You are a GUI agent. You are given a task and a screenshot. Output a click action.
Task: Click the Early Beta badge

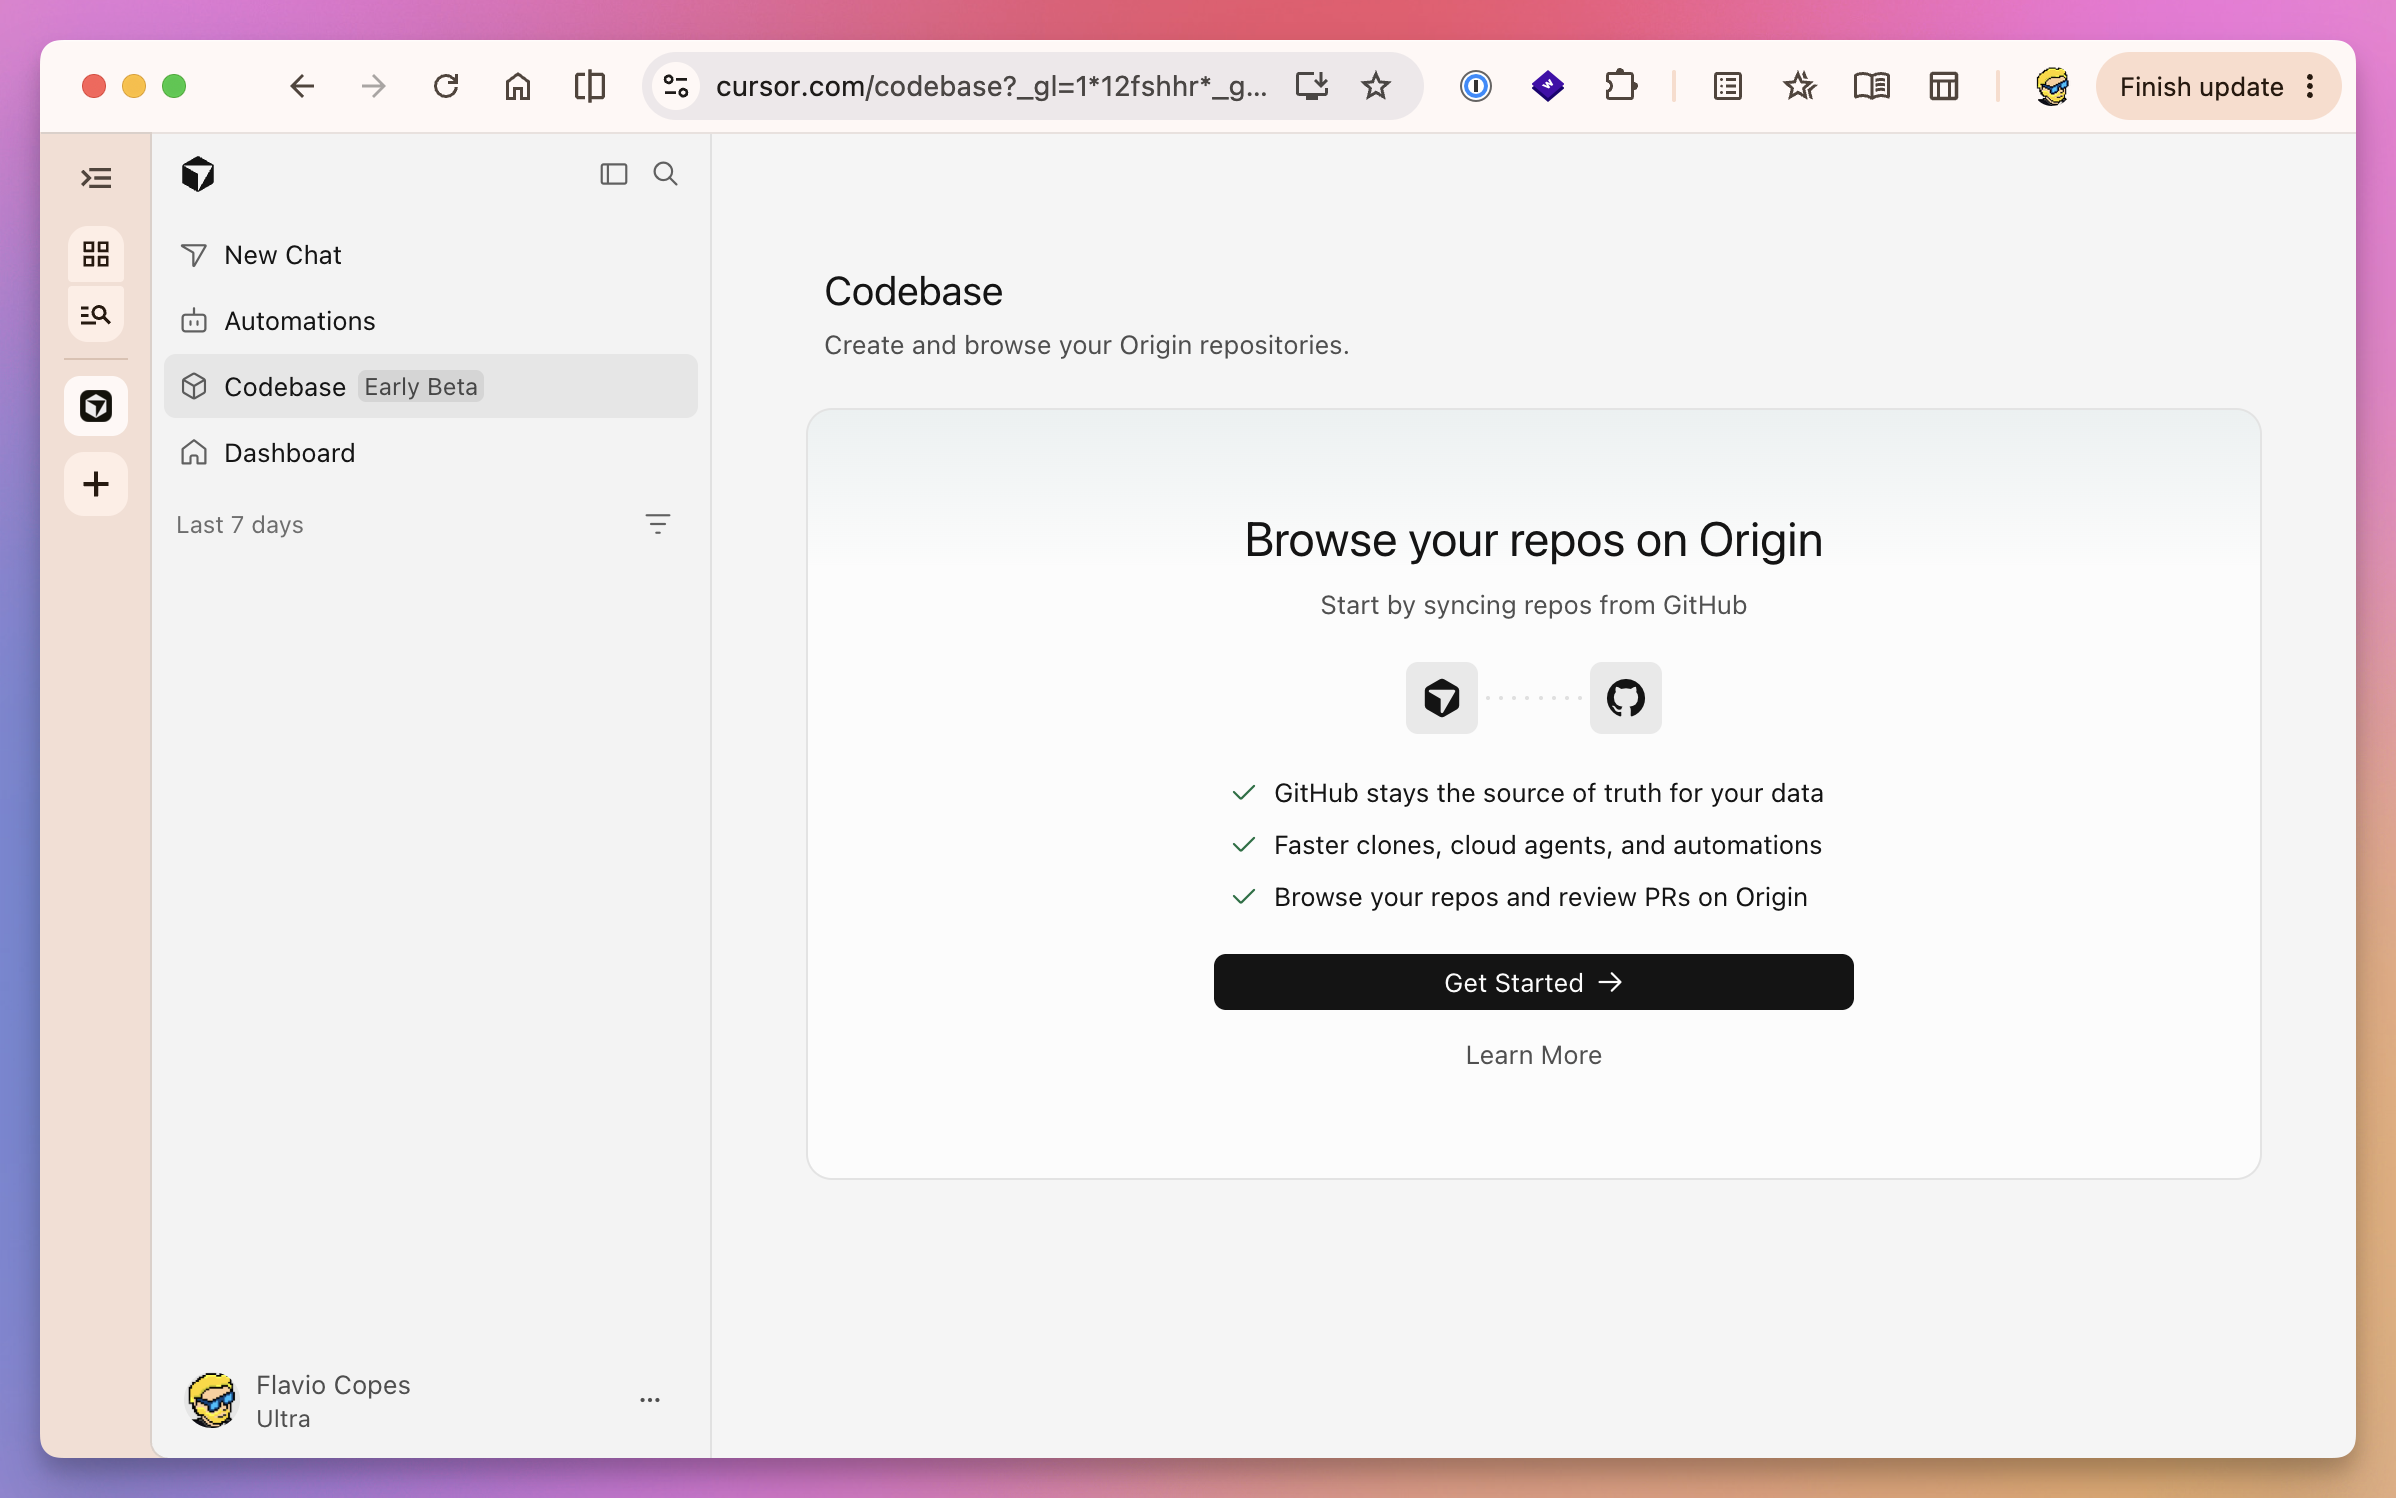click(x=421, y=387)
